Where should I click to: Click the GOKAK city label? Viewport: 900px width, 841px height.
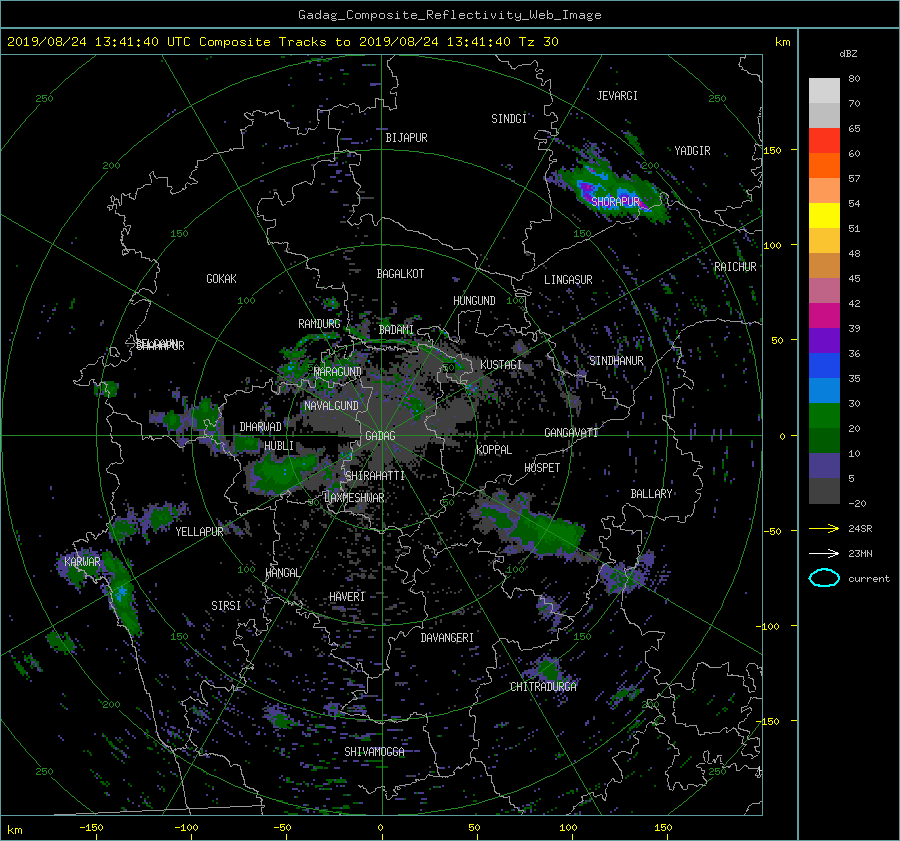[x=222, y=279]
